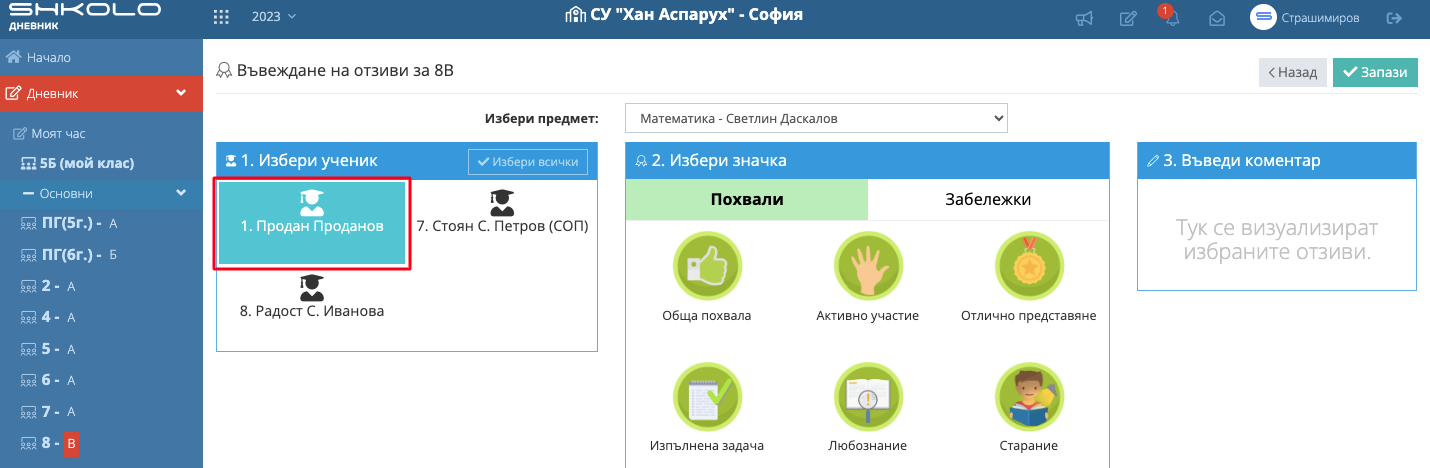Click the Назад back button
Screen dimensions: 1430x468
(x=1292, y=72)
